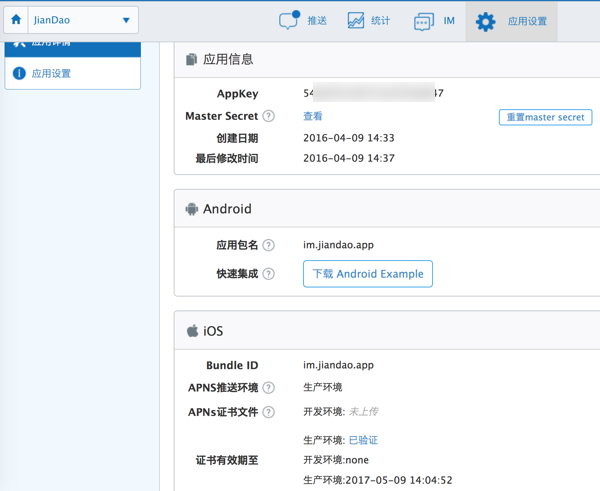Open the 快速集成 help question mark

(269, 274)
